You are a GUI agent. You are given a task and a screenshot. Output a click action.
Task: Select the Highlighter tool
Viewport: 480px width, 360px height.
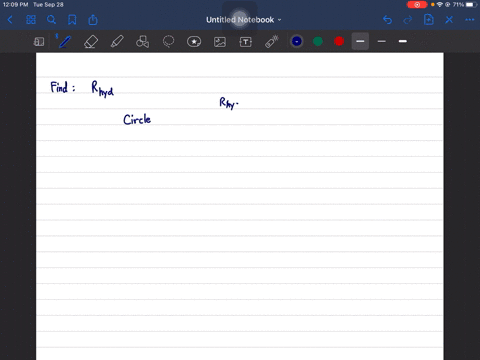117,42
